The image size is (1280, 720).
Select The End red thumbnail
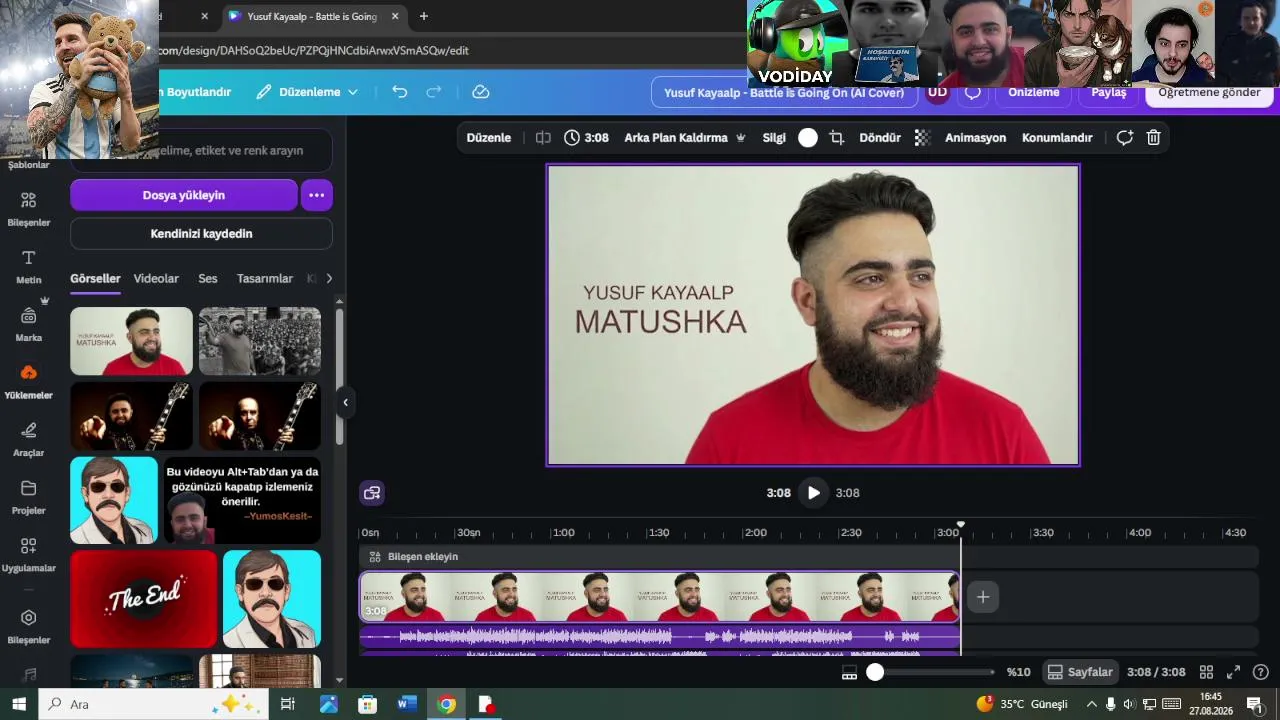(x=144, y=599)
